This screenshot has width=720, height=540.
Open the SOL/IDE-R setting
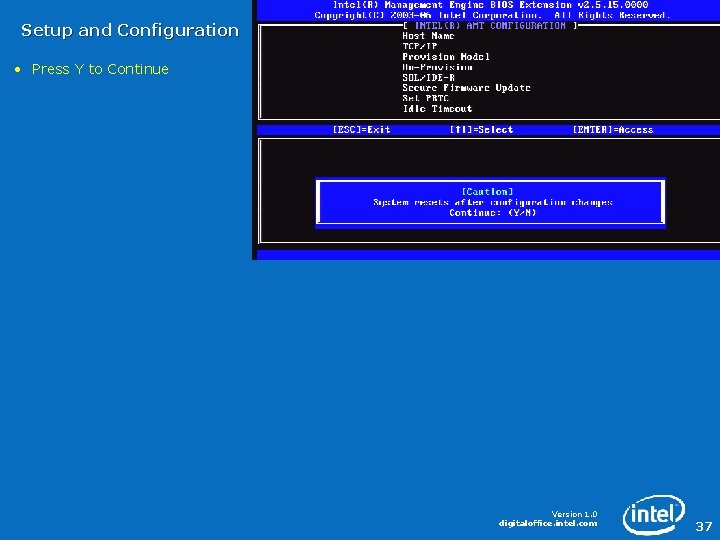428,78
